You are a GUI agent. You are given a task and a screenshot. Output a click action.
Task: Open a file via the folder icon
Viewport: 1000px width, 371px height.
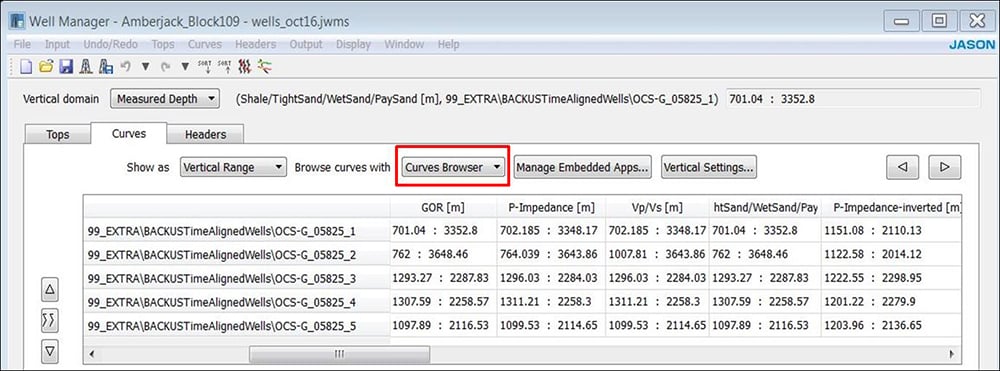[45, 66]
